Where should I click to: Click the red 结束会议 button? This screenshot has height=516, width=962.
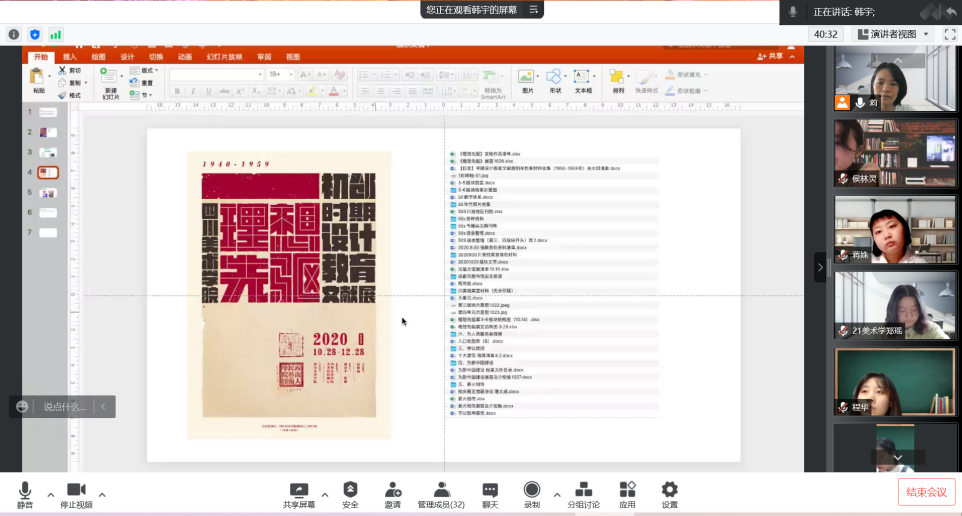(x=926, y=492)
